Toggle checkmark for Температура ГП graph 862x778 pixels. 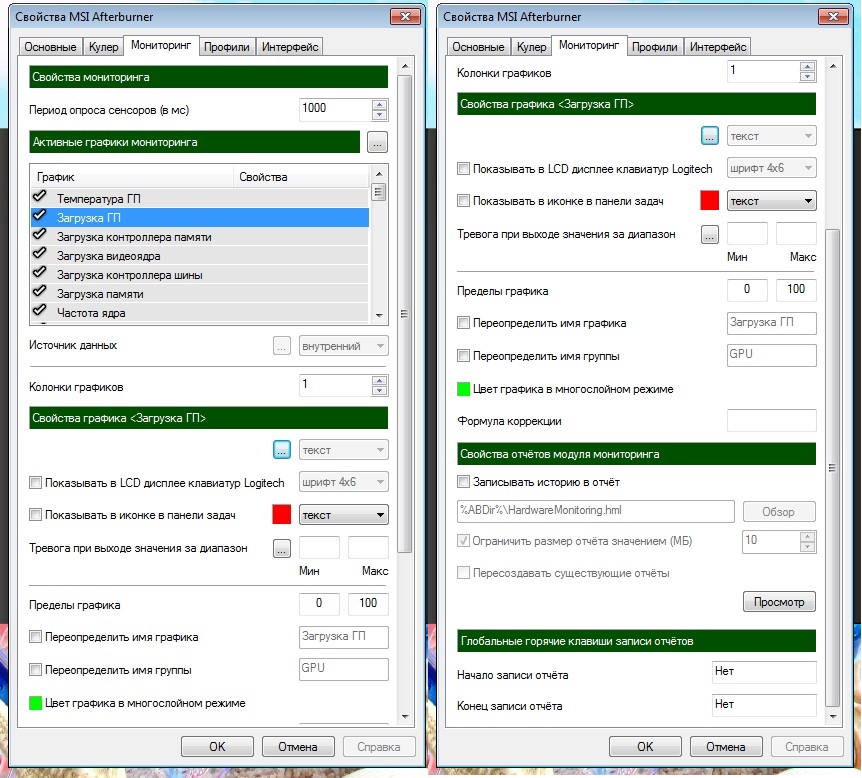[x=40, y=196]
